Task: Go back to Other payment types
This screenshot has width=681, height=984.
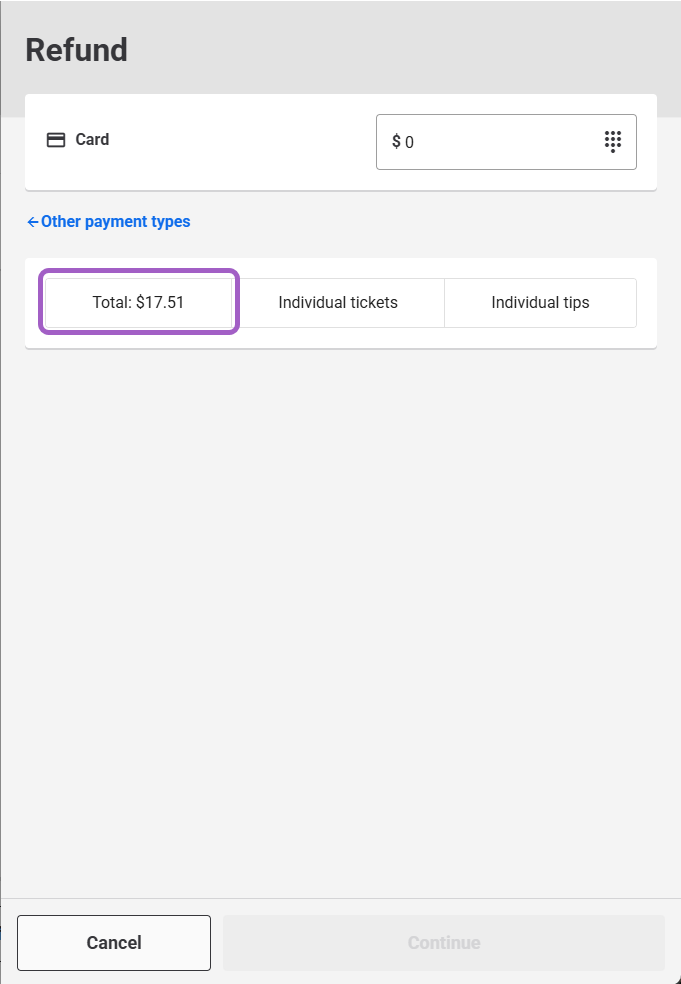Action: (x=115, y=222)
